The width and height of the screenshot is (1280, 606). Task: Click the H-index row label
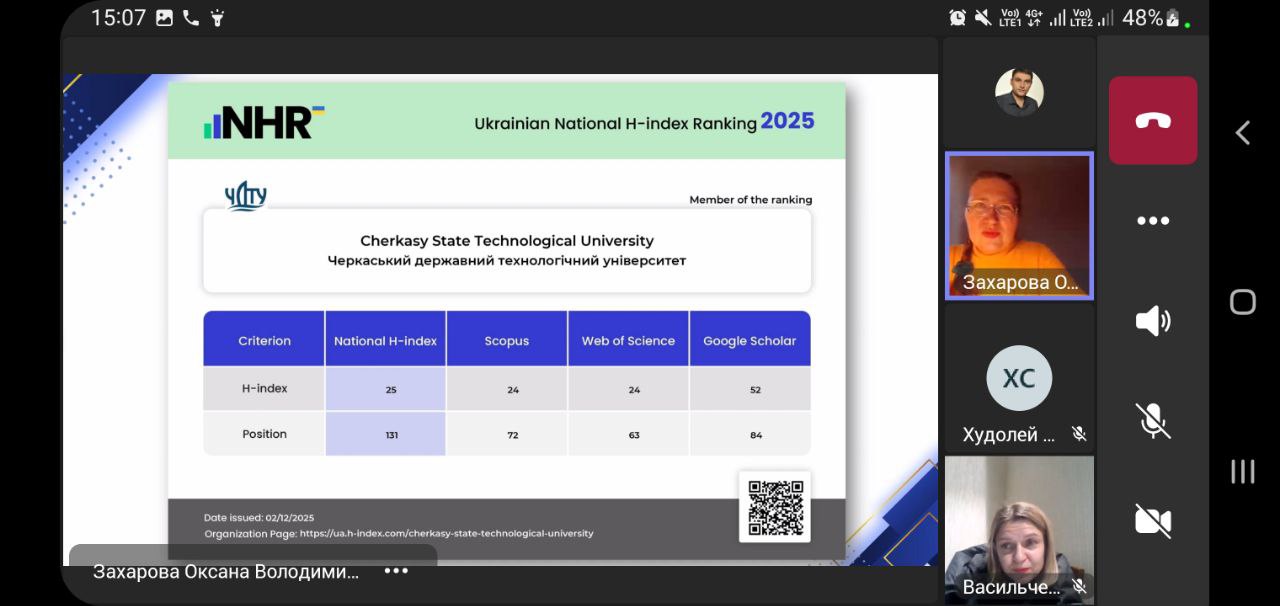tap(264, 388)
